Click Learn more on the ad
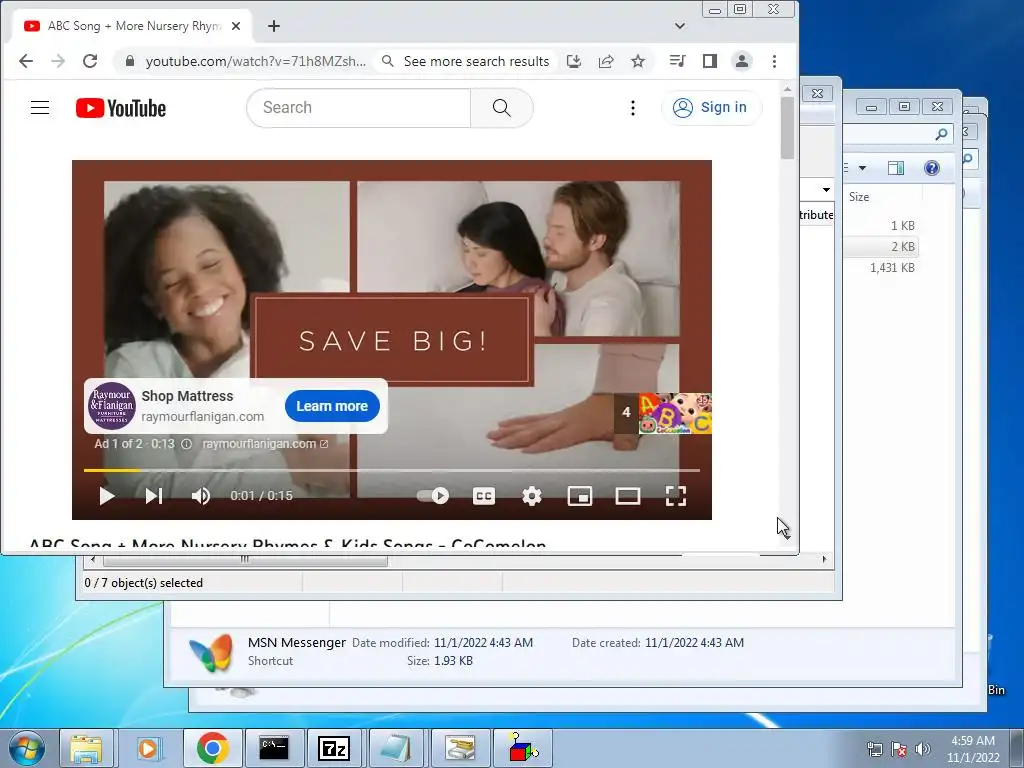The width and height of the screenshot is (1024, 768). pos(332,406)
